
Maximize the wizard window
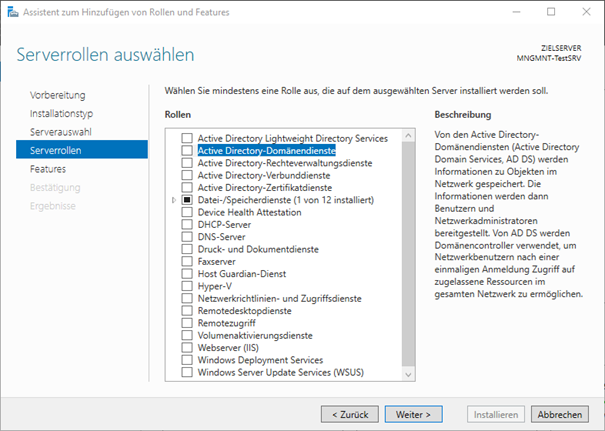coord(551,12)
